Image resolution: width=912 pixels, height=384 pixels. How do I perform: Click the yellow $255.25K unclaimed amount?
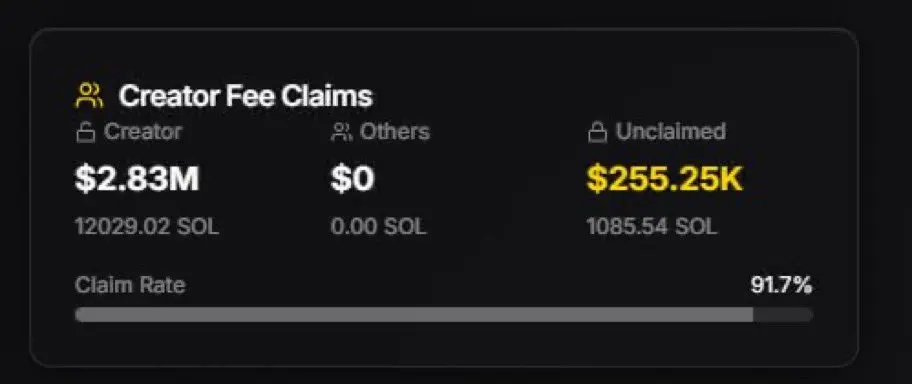(665, 179)
